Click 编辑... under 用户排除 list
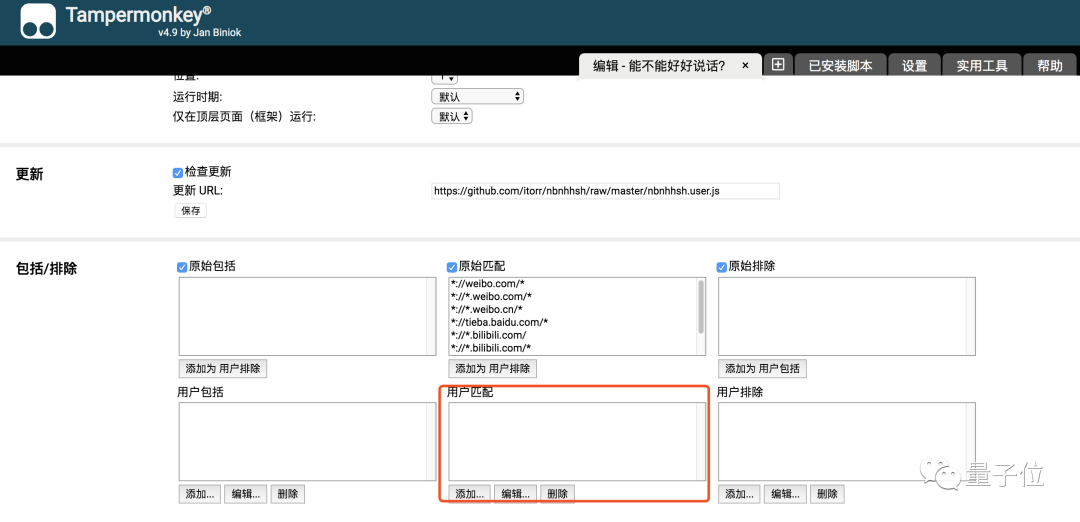The height and width of the screenshot is (522, 1080). (x=786, y=494)
